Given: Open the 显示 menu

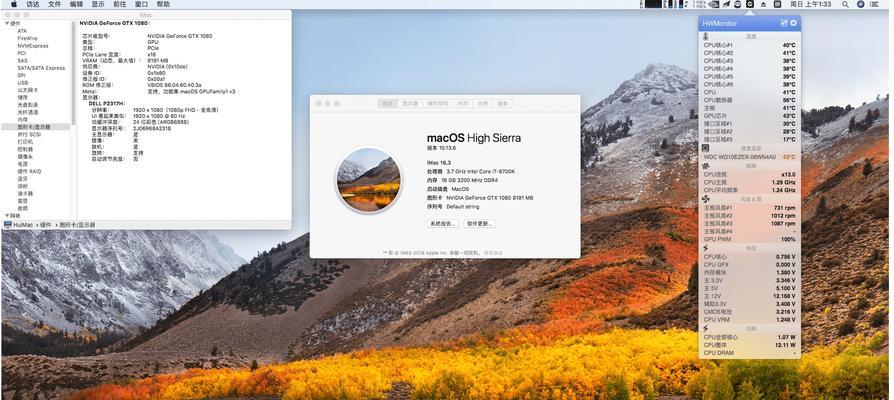Looking at the screenshot, I should click(98, 4).
